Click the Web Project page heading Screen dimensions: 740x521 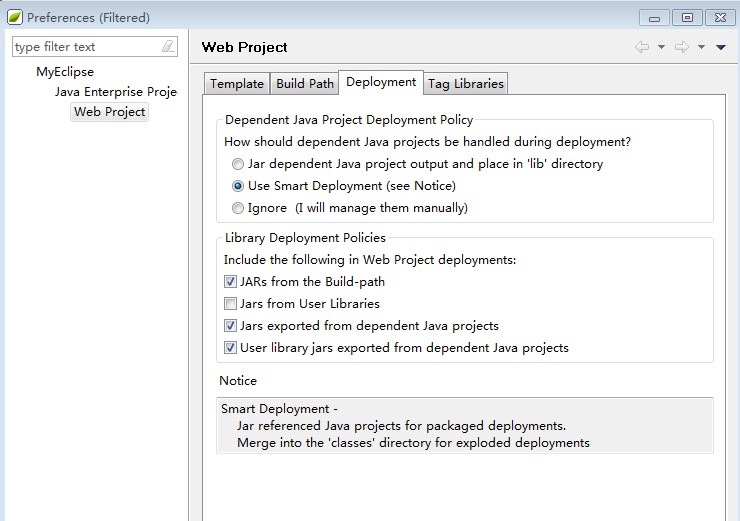click(244, 47)
